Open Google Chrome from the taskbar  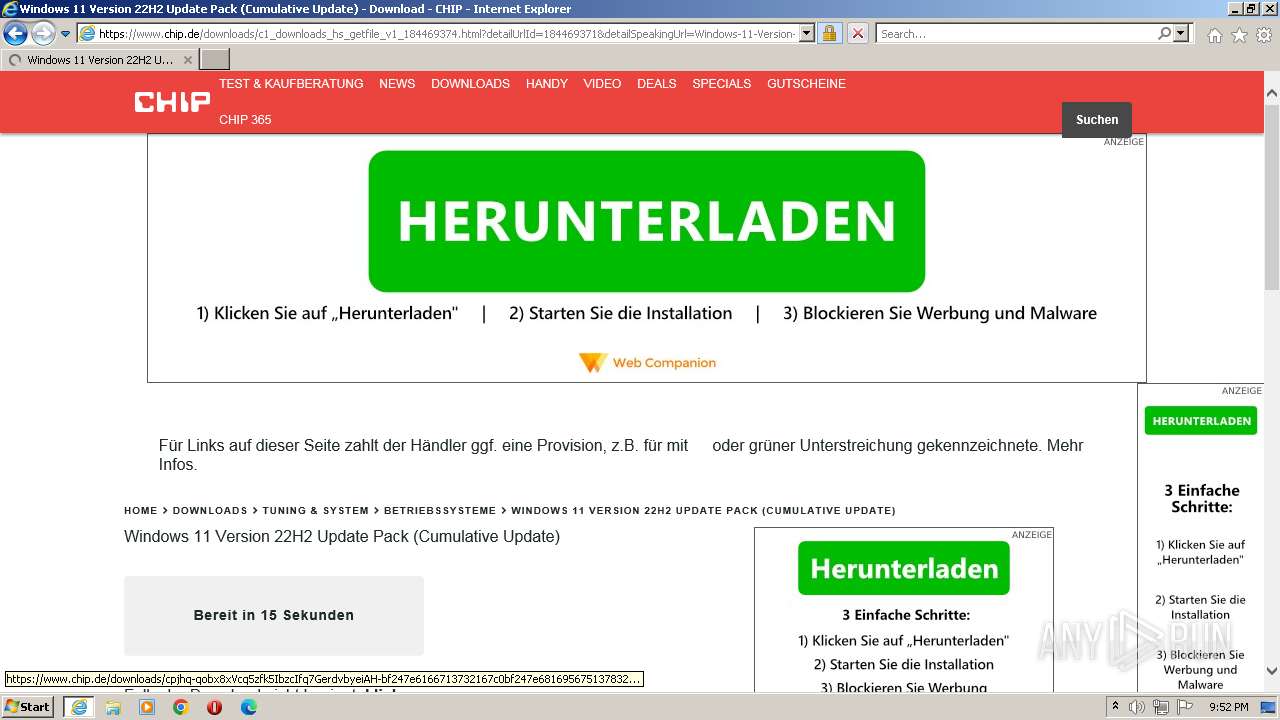pos(181,707)
